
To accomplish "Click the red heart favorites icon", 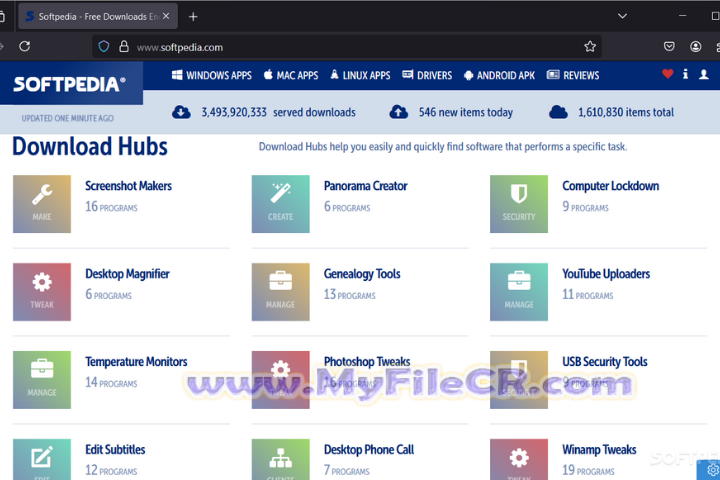I will tap(668, 74).
